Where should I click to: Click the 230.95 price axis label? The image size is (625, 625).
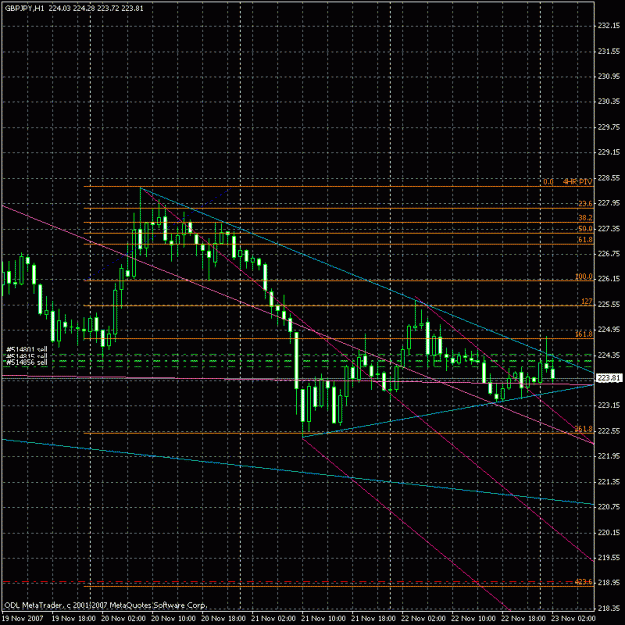tap(609, 76)
